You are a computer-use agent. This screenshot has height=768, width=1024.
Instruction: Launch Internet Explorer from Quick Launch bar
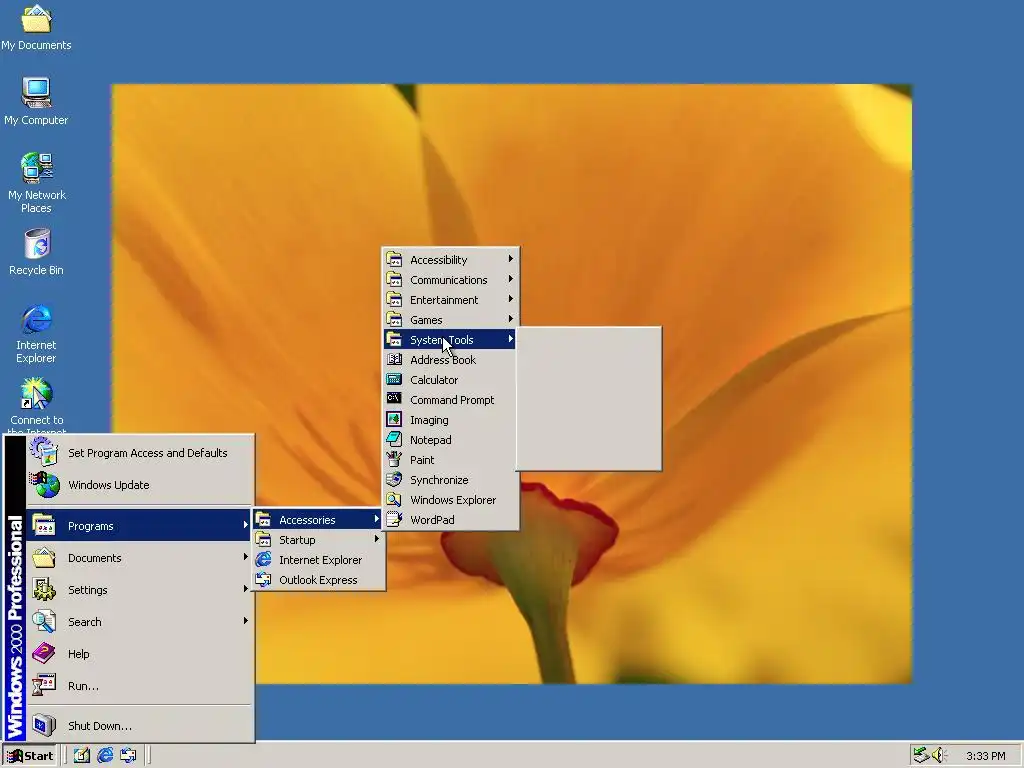105,756
